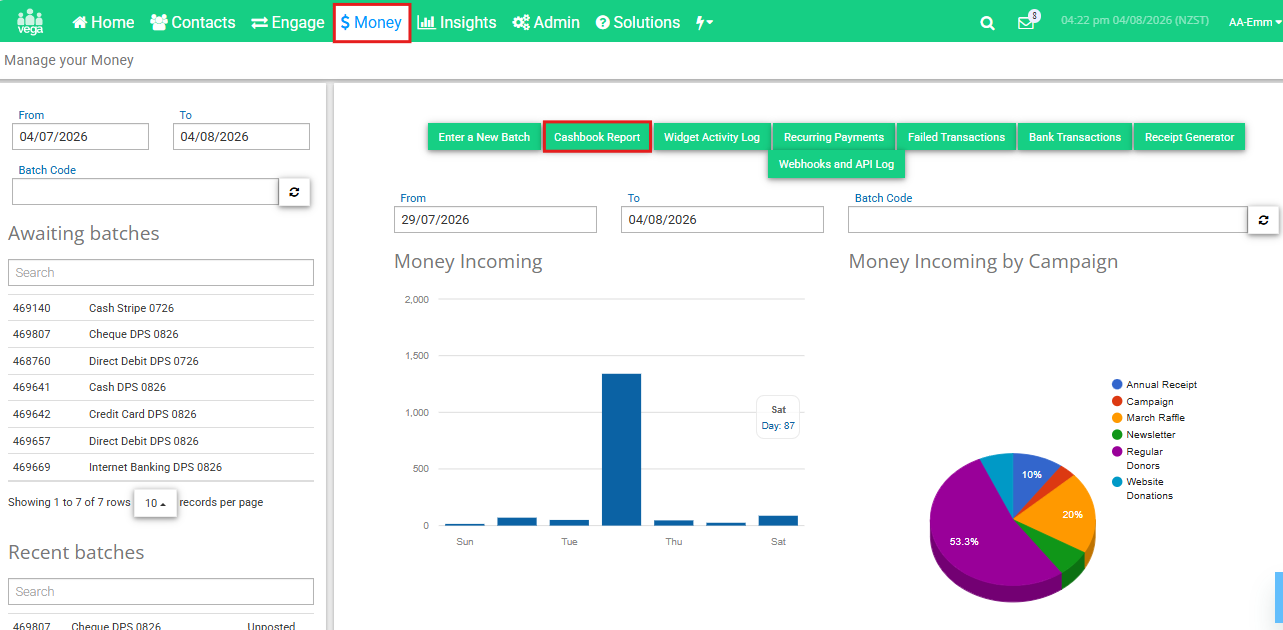Image resolution: width=1283 pixels, height=630 pixels.
Task: Click Enter a New Batch button
Action: tap(484, 137)
